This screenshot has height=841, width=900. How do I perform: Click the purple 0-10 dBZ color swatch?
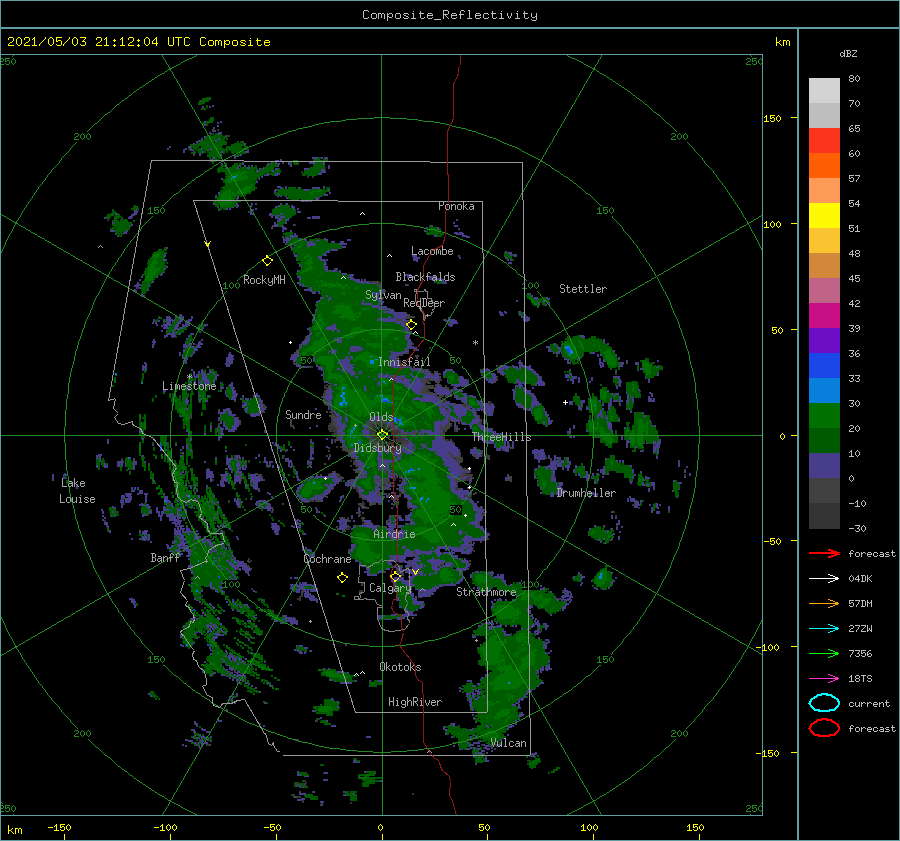tap(824, 466)
